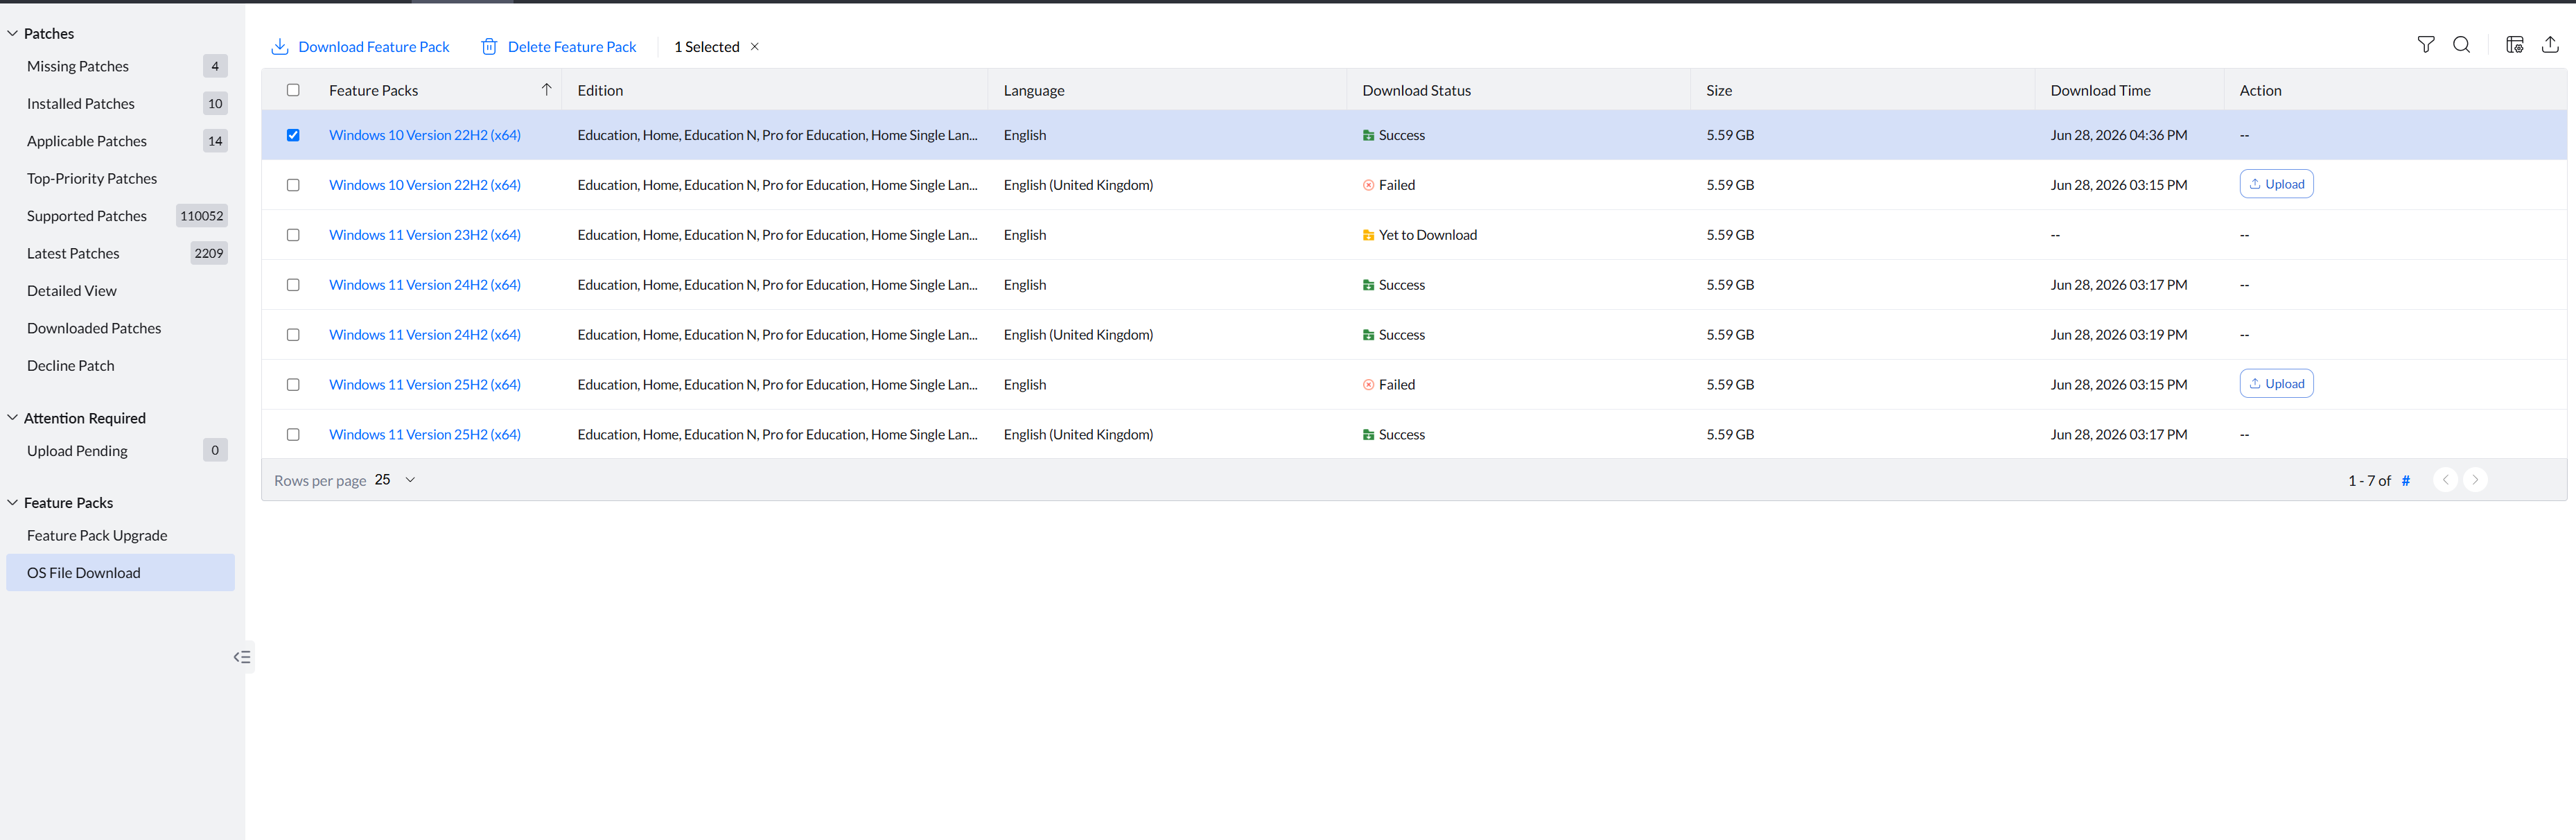Collapse the Attention Required section chevron
Image resolution: width=2576 pixels, height=840 pixels.
click(13, 418)
